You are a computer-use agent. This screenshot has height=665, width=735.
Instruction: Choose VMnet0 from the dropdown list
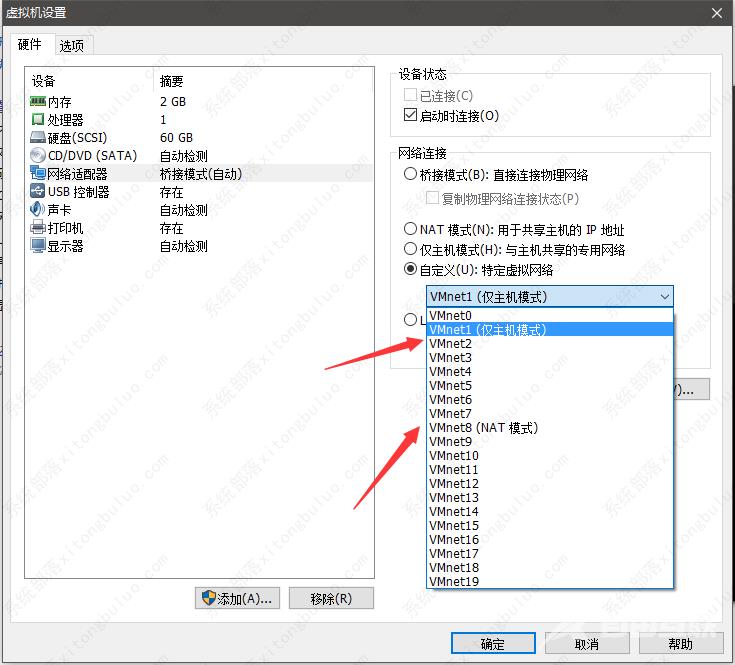click(549, 315)
